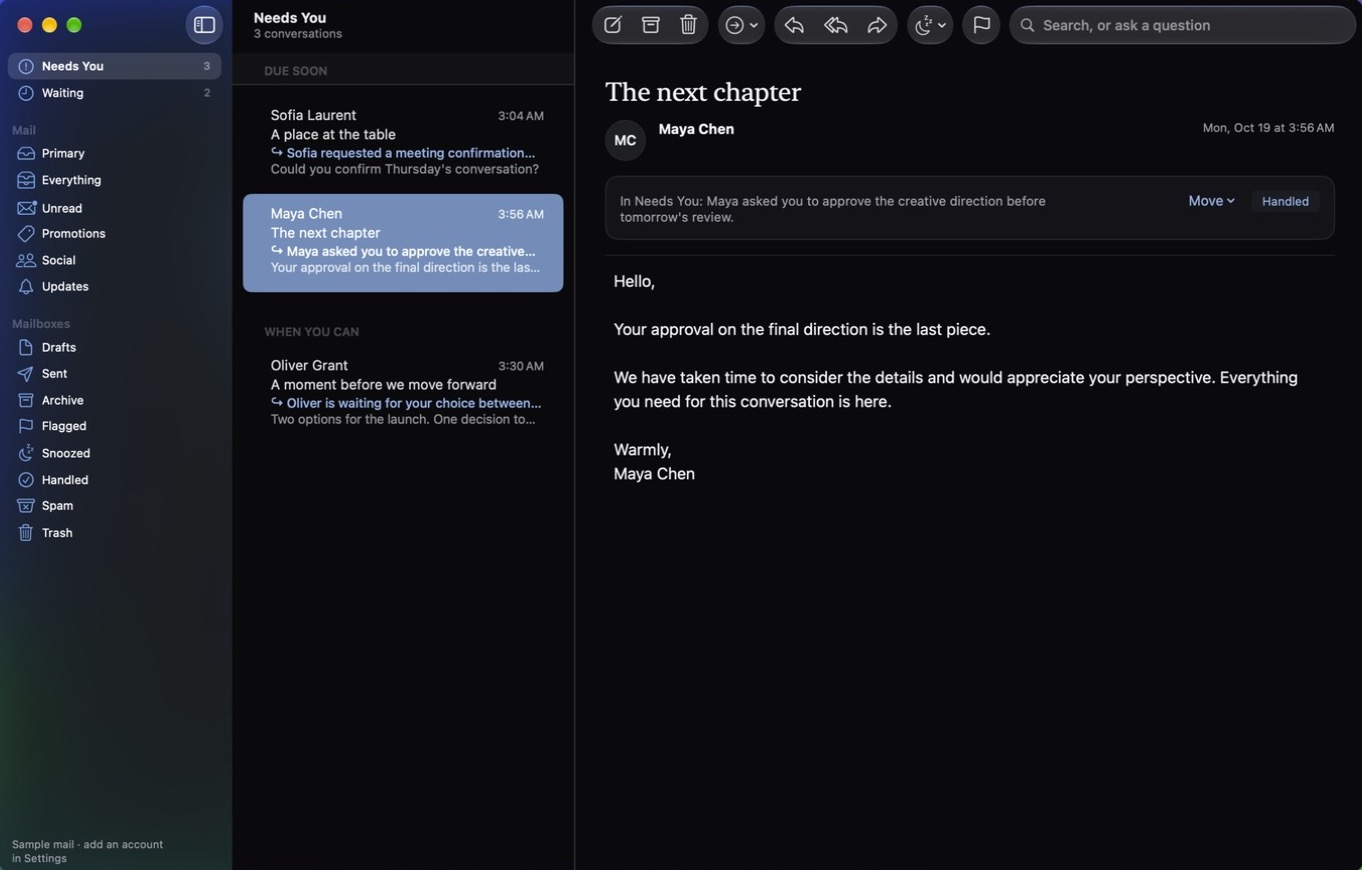Viewport: 1362px width, 870px height.
Task: Switch to the Primary mail category
Action: click(115, 153)
